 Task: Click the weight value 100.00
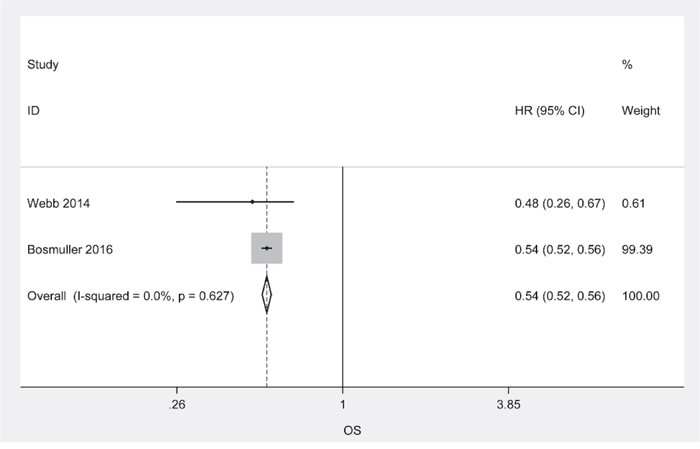(x=641, y=296)
